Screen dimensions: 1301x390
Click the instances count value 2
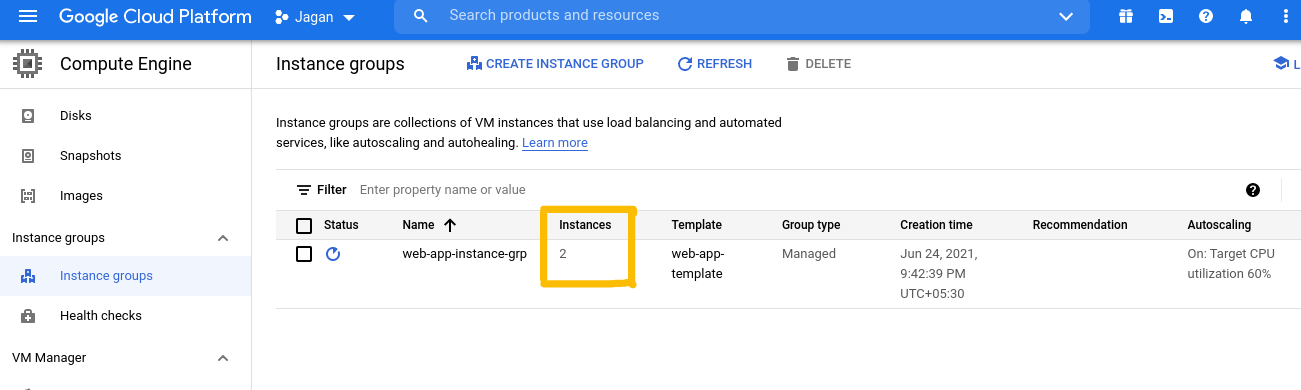click(563, 254)
